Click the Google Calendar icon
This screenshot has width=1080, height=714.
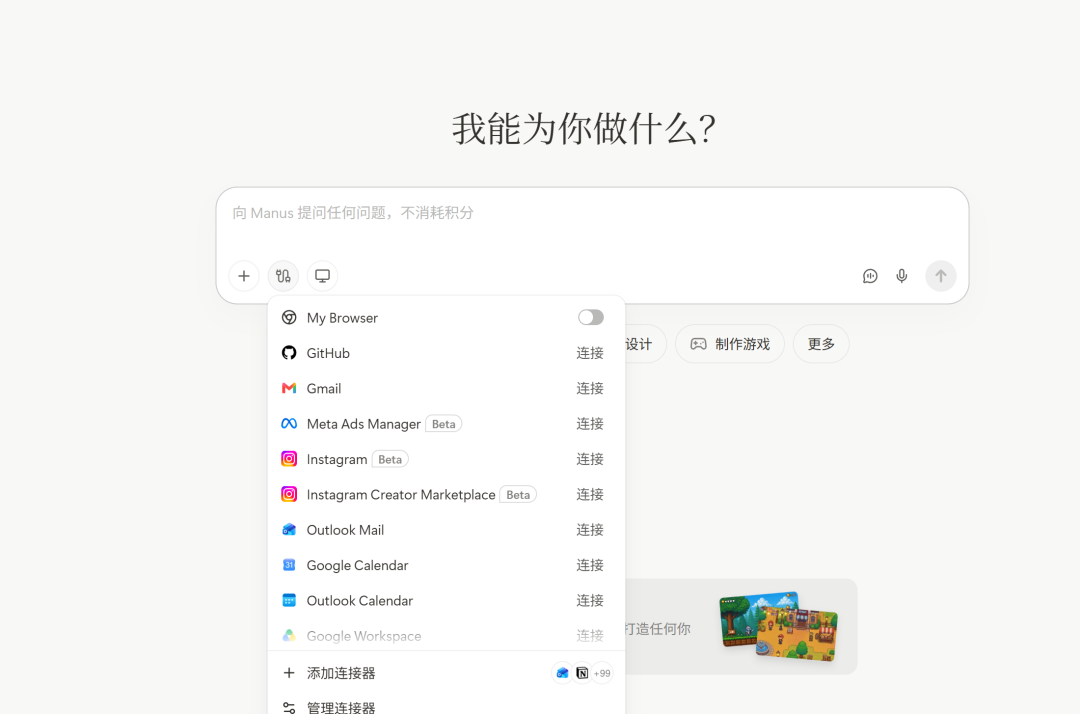(x=289, y=565)
